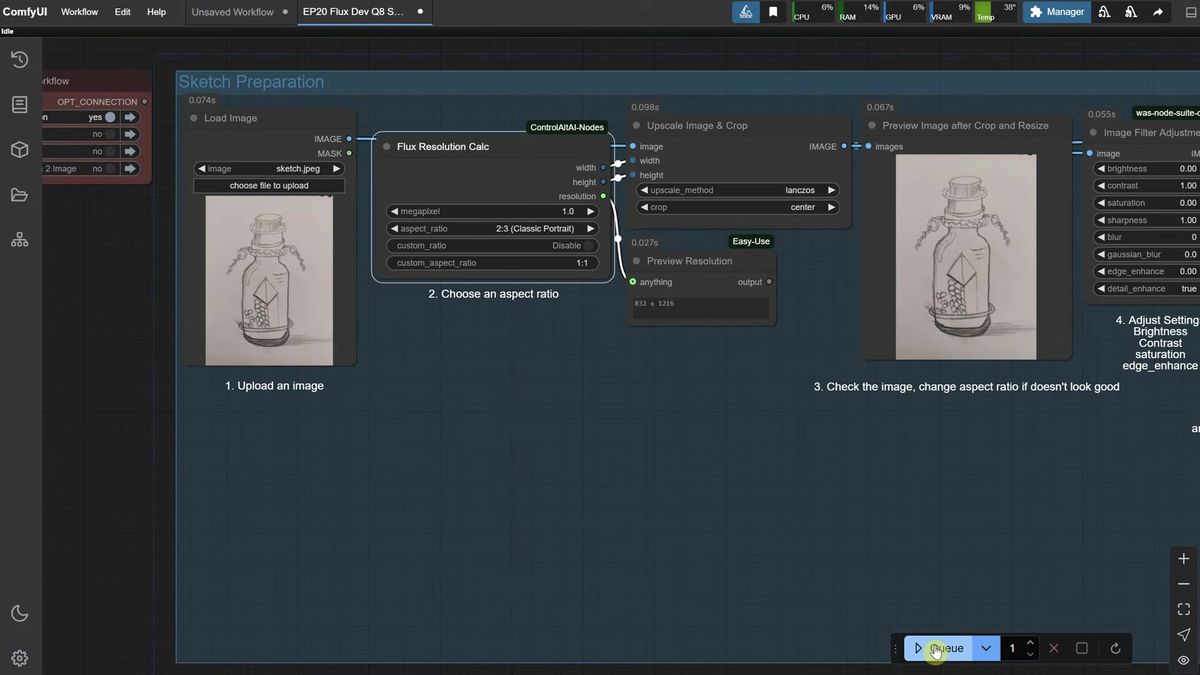Viewport: 1200px width, 675px height.
Task: Adjust the saturation 0.00 slider
Action: tap(1147, 203)
